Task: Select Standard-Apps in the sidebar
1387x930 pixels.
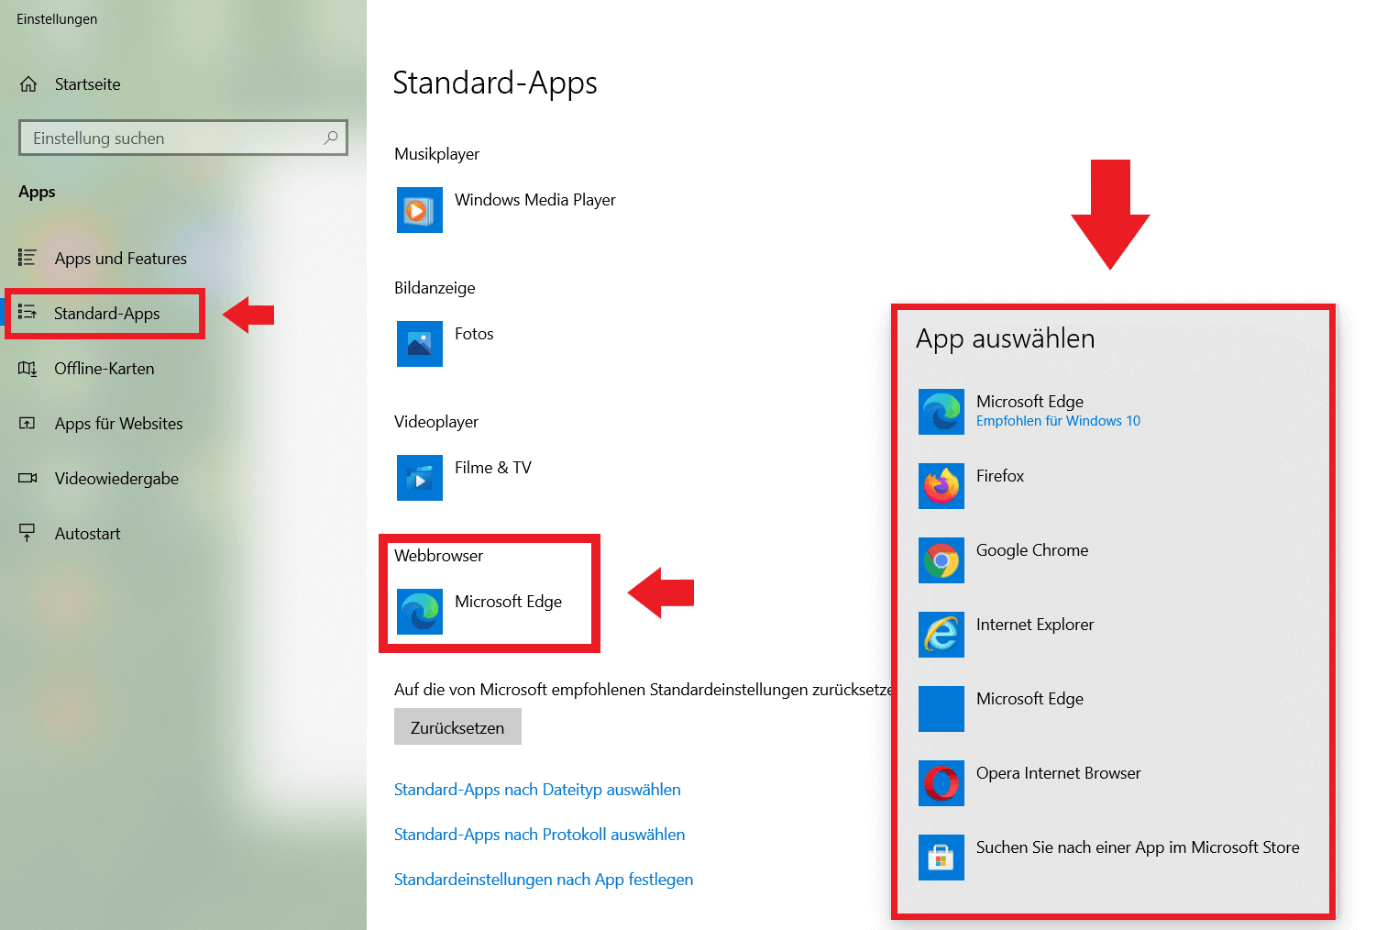Action: tap(106, 313)
